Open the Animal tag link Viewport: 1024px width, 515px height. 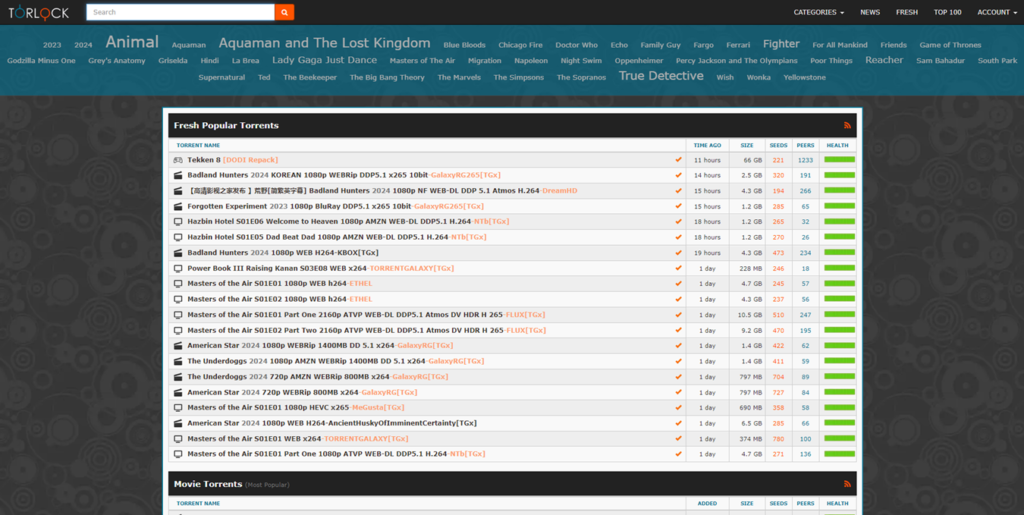(132, 42)
